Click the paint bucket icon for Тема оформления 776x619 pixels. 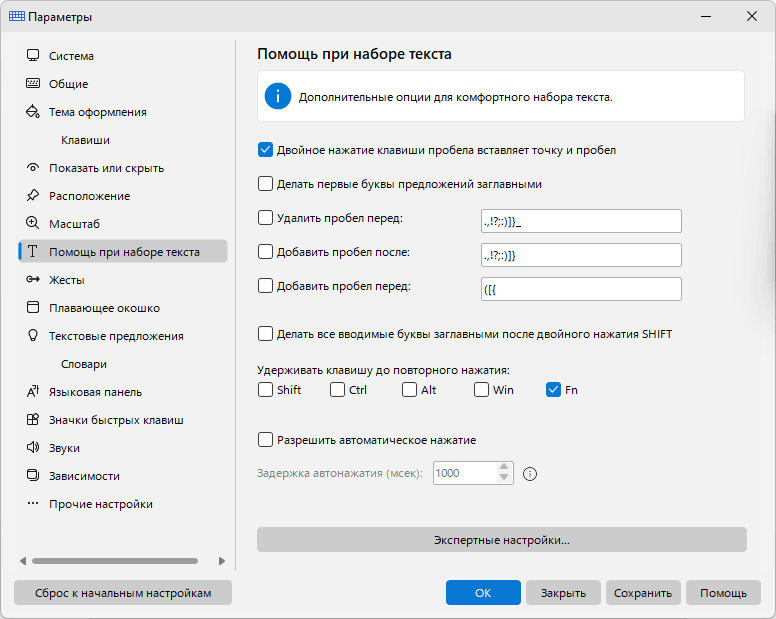point(33,111)
